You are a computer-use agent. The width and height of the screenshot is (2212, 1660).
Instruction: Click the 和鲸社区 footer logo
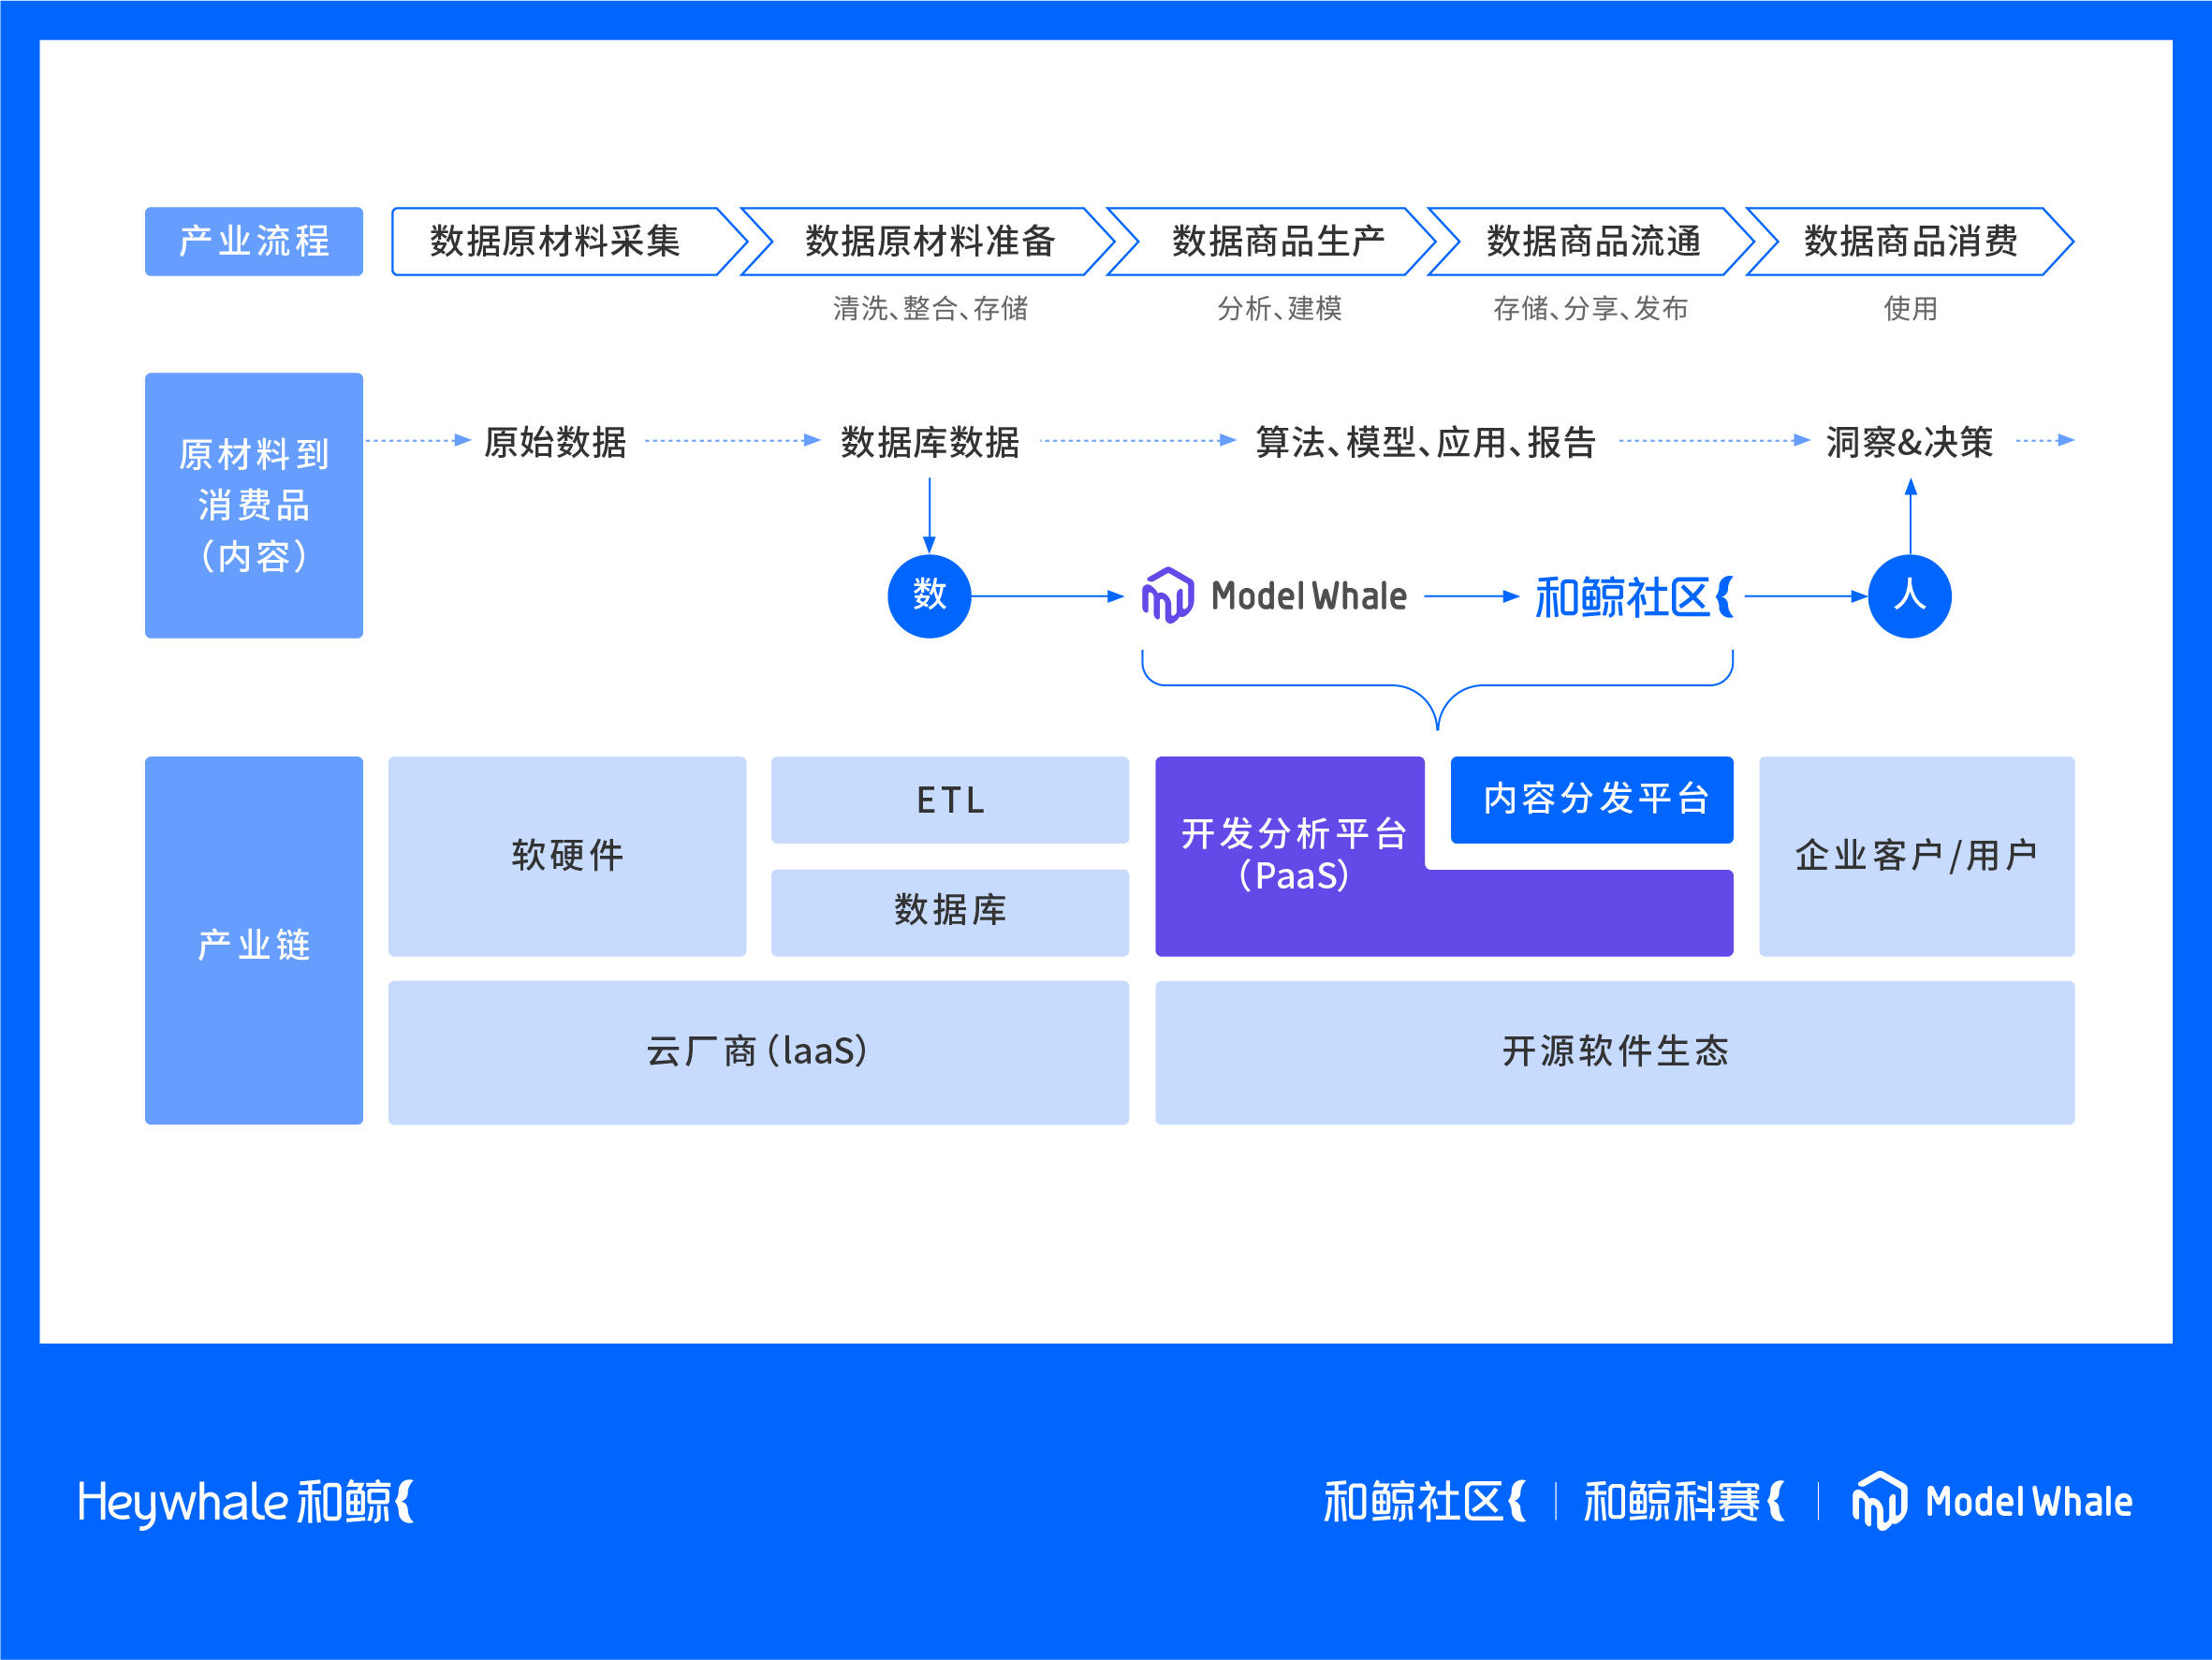(x=1424, y=1502)
